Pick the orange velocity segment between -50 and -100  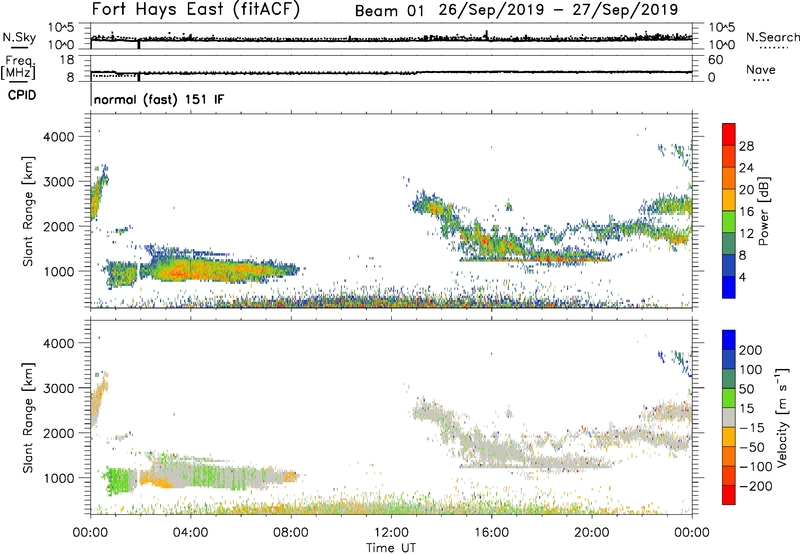[x=729, y=456]
